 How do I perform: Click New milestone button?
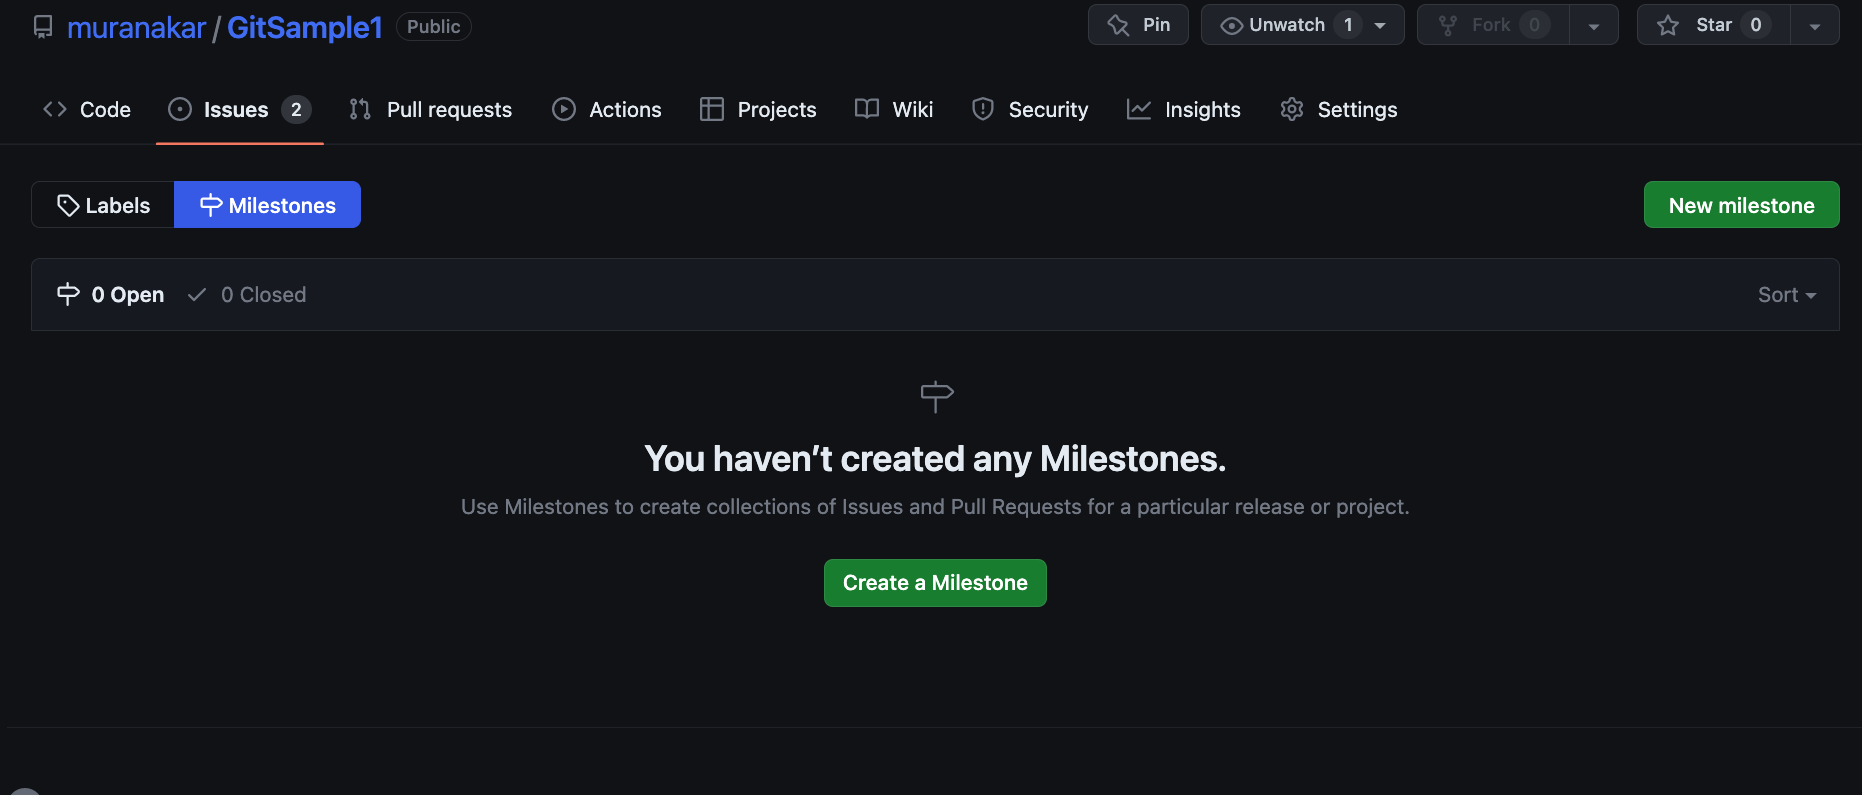point(1741,205)
